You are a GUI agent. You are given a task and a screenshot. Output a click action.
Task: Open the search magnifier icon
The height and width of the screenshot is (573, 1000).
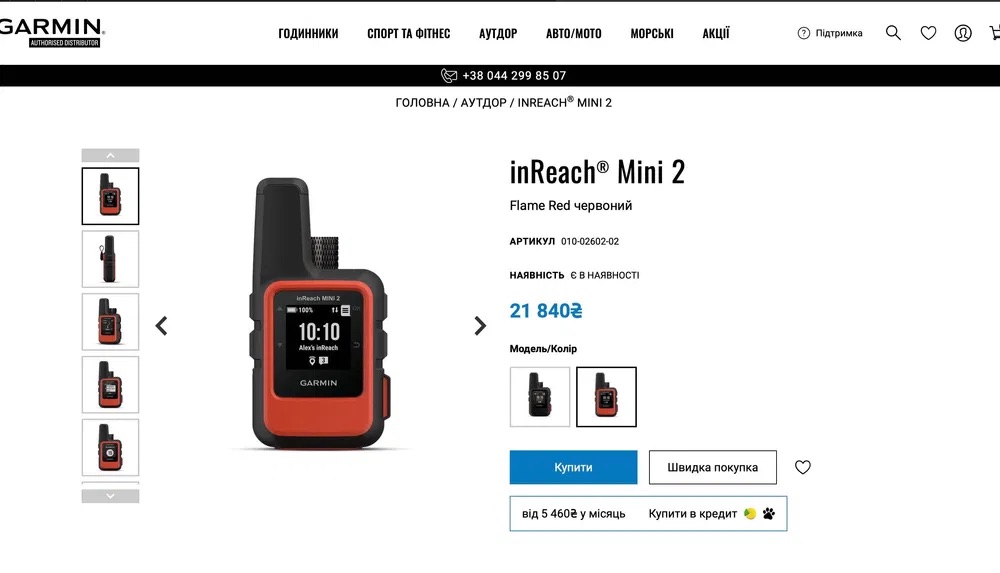coord(893,33)
